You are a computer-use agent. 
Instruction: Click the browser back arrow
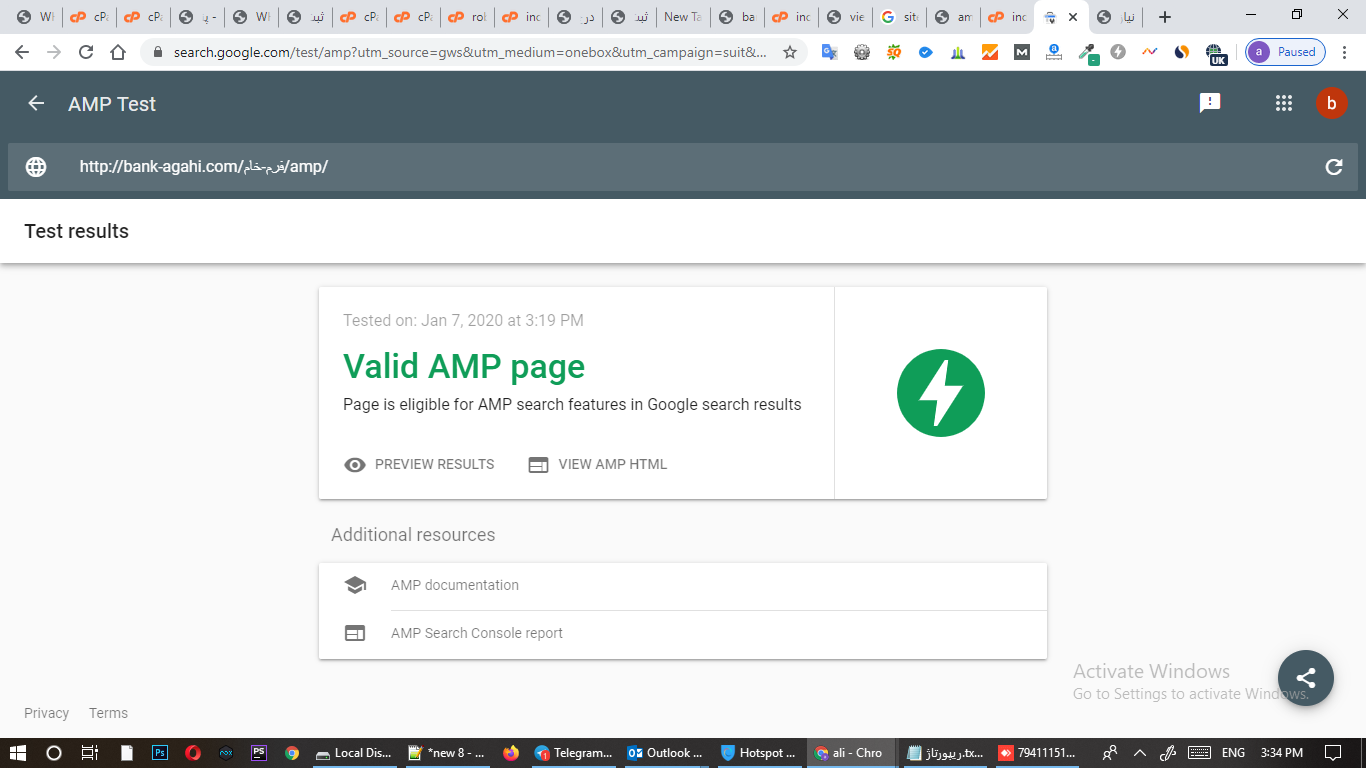click(x=22, y=52)
